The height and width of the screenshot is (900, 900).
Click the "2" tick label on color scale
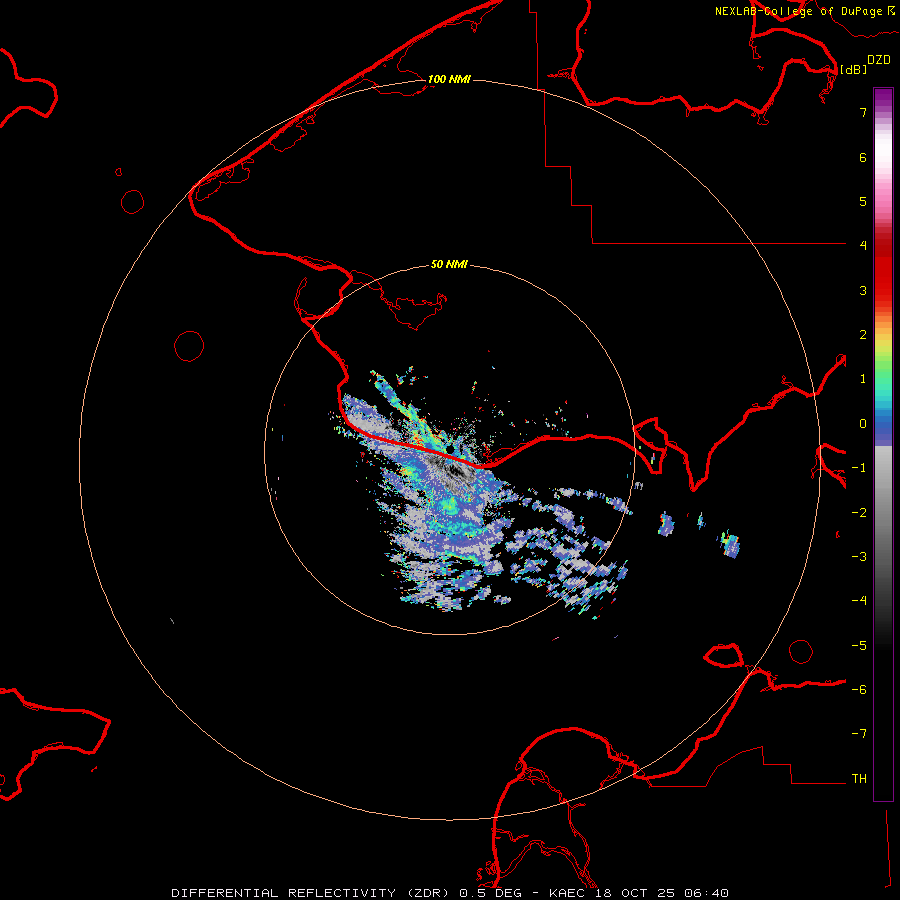(863, 335)
